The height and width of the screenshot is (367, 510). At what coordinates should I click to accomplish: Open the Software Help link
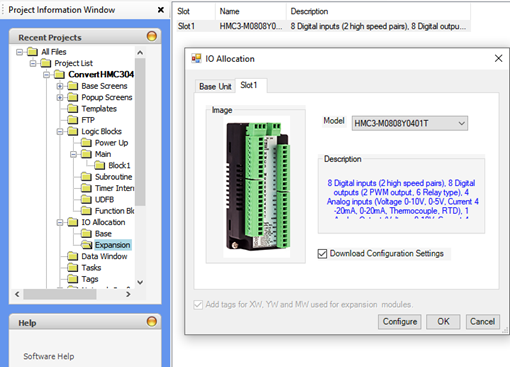[x=49, y=356]
